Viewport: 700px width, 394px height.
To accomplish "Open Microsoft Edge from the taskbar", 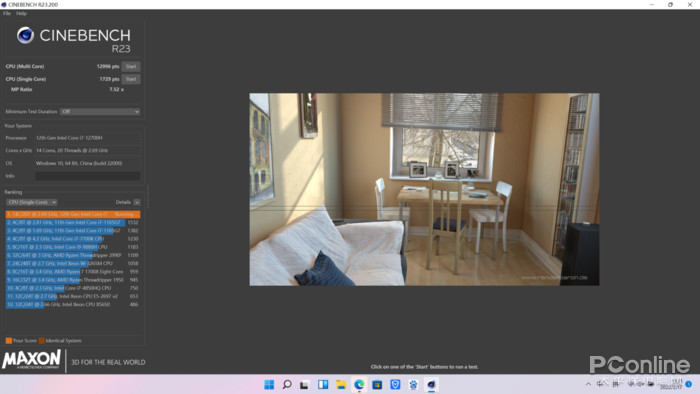I will point(359,385).
